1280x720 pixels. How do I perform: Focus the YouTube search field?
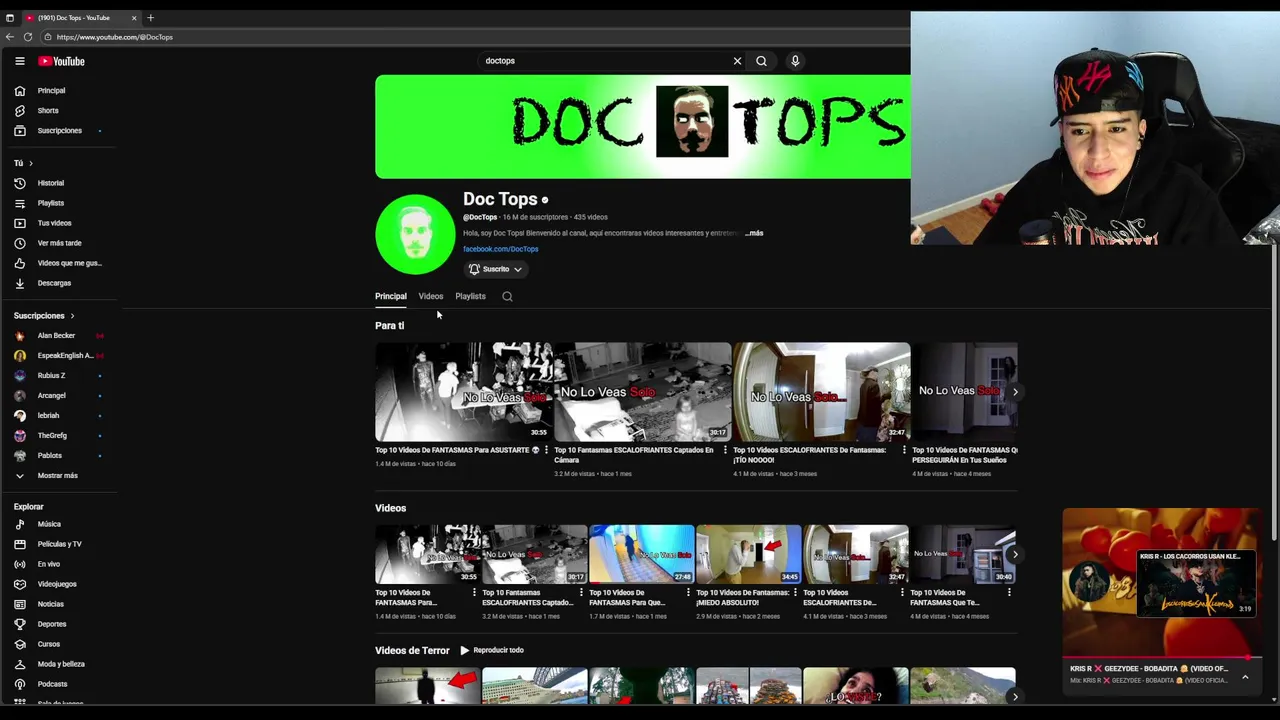point(605,61)
